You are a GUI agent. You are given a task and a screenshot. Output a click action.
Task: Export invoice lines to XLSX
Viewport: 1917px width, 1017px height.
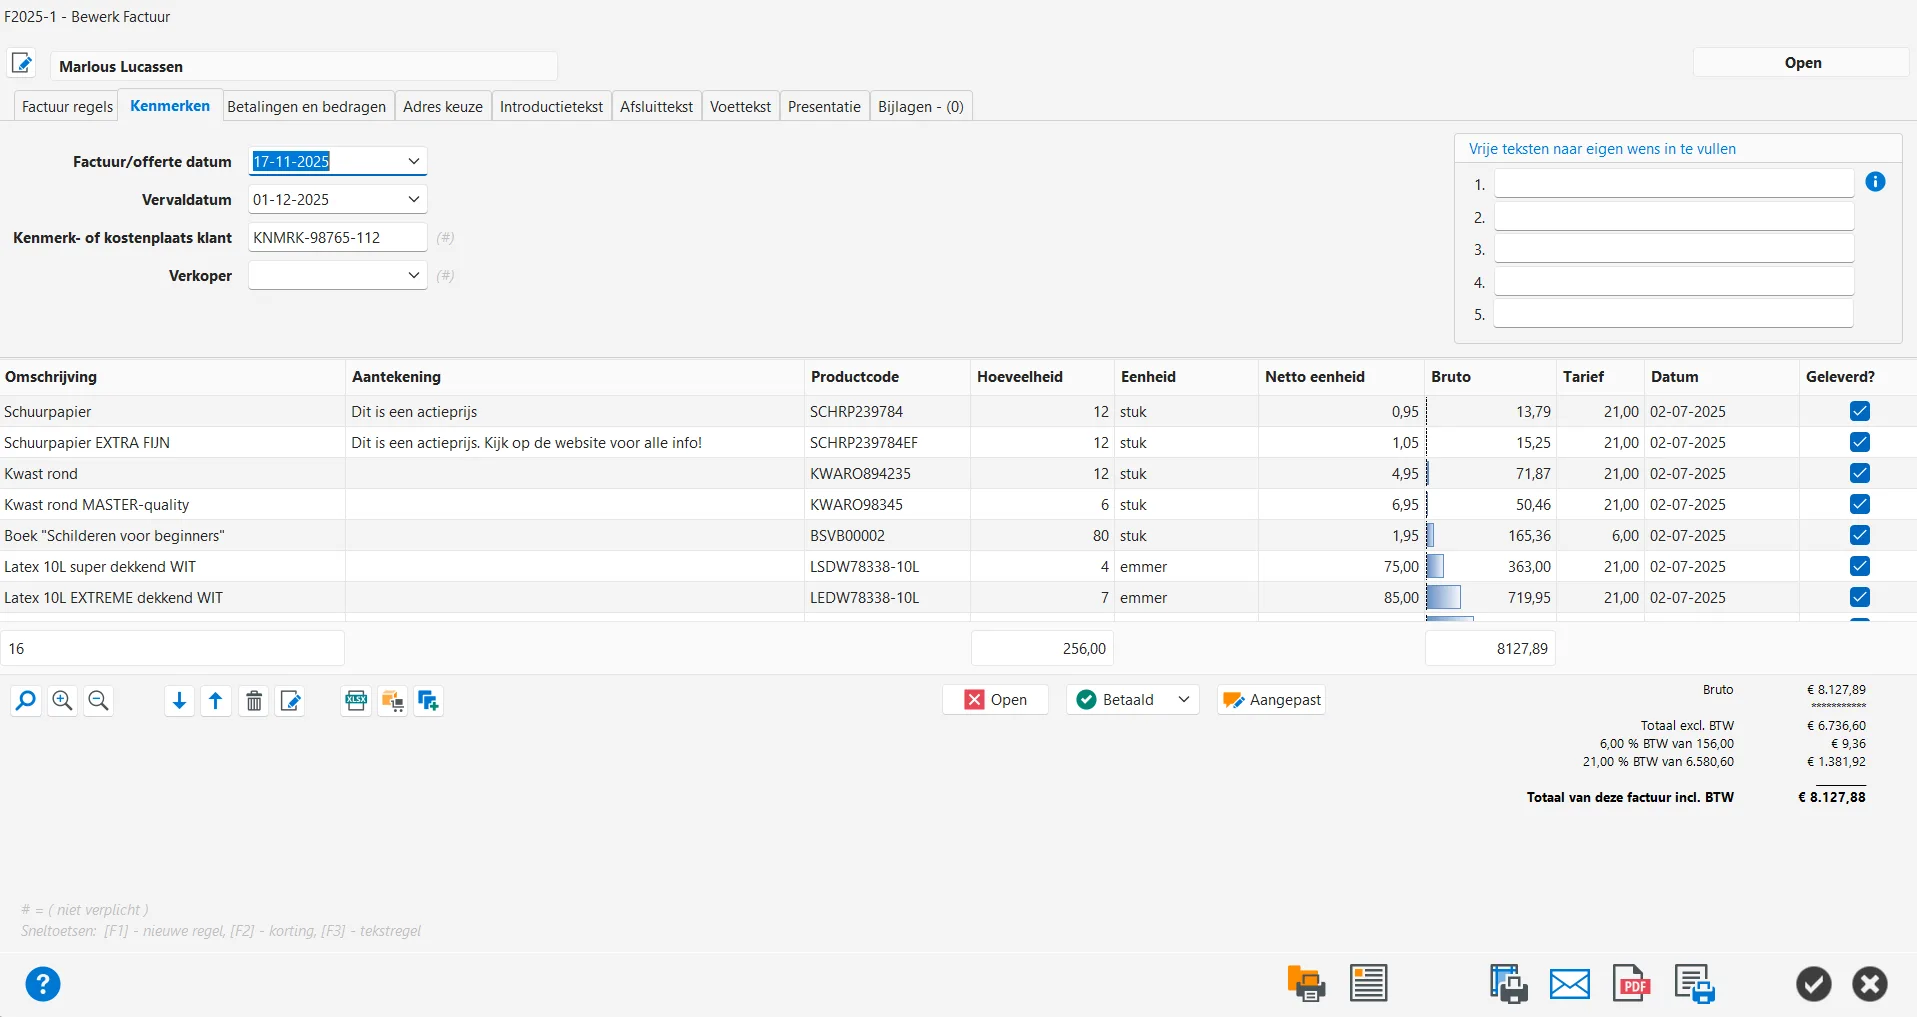point(356,700)
